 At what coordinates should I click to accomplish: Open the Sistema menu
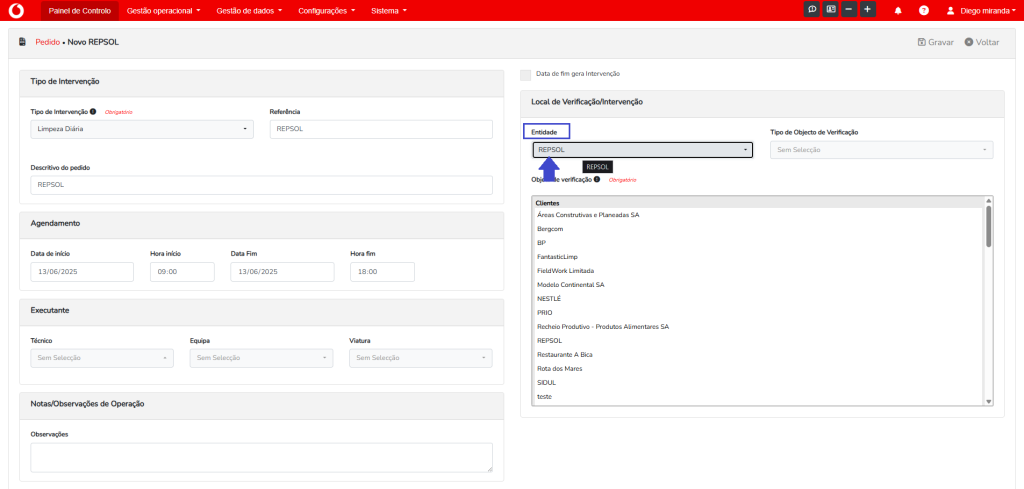tap(389, 10)
